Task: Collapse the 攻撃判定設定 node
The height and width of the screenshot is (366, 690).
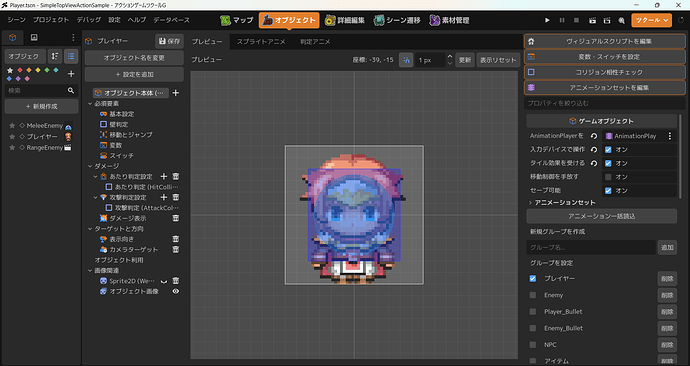Action: pyautogui.click(x=95, y=198)
